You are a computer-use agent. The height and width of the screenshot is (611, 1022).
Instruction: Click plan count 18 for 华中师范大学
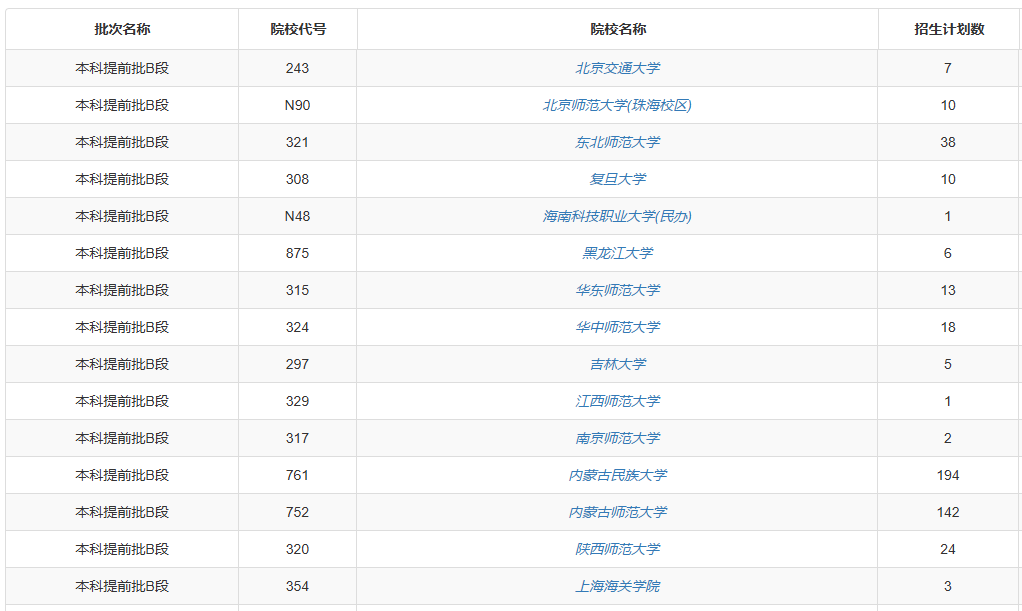coord(948,327)
